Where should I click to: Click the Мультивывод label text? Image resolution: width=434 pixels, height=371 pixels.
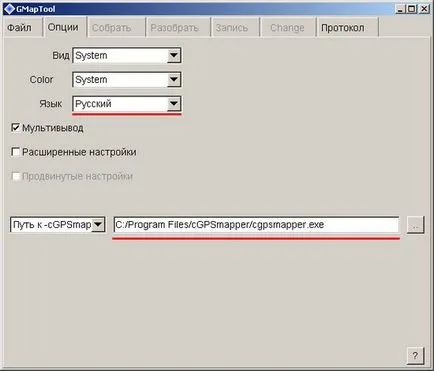tap(53, 128)
